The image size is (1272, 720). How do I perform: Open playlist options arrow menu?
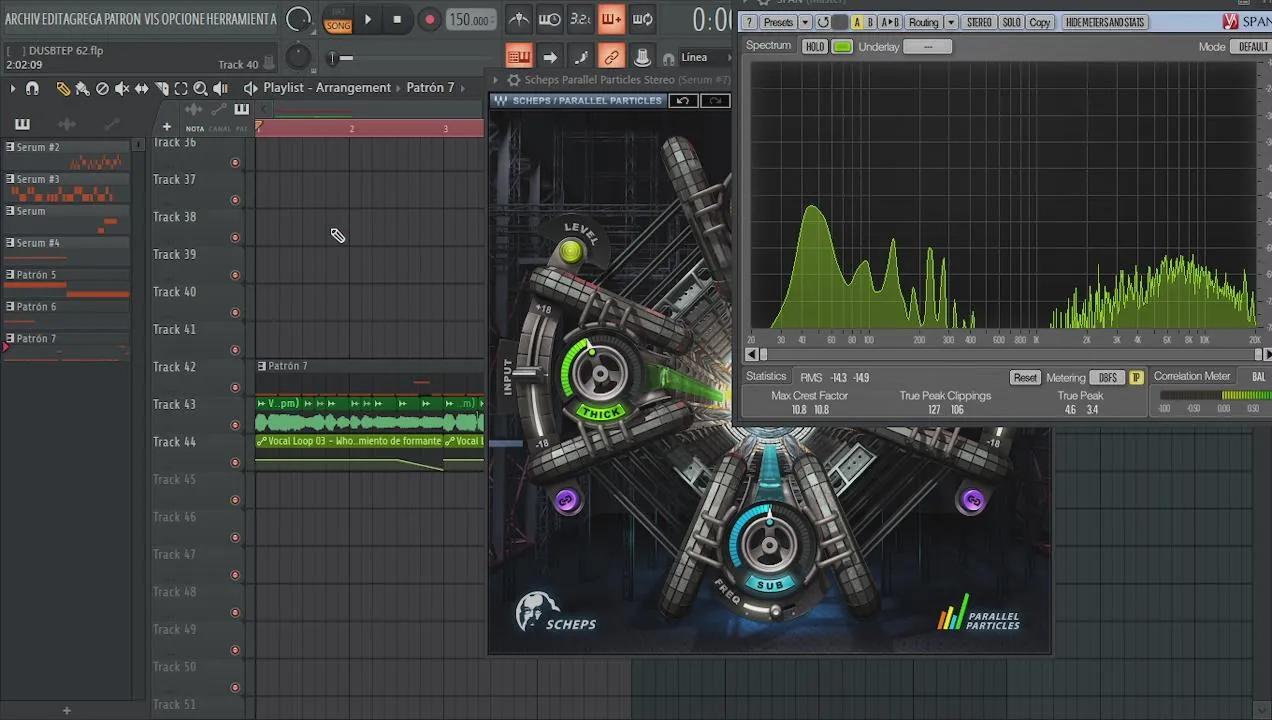coord(13,88)
